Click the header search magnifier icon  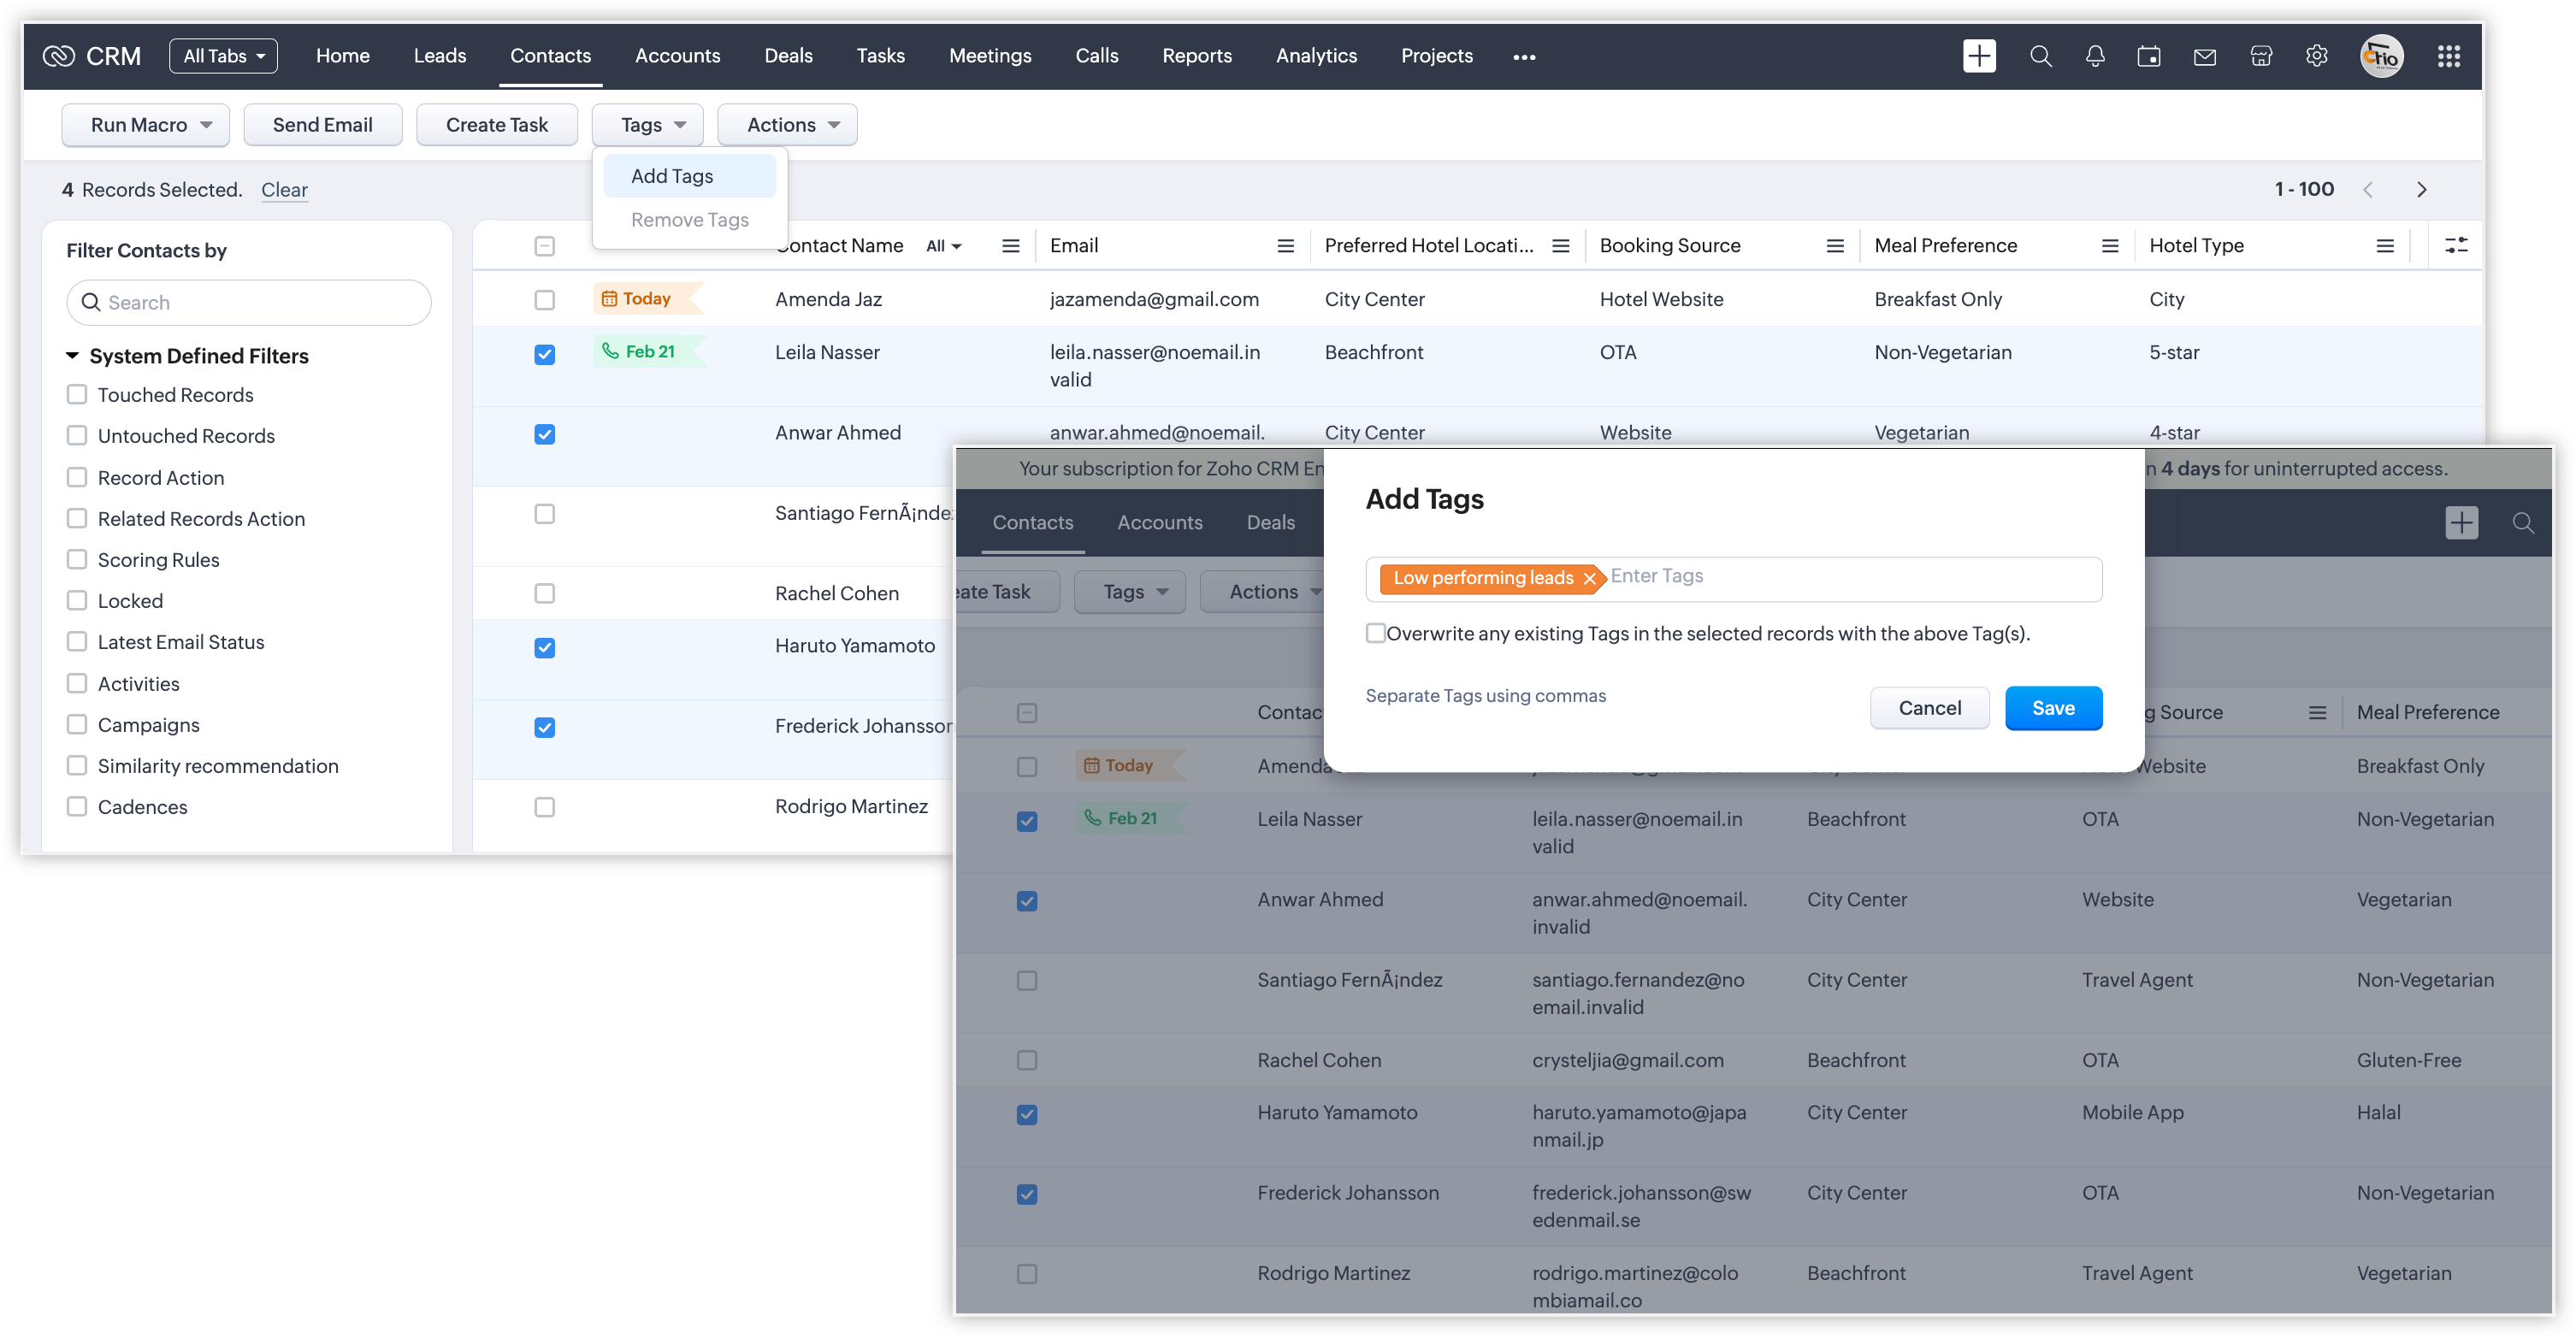[x=2041, y=56]
